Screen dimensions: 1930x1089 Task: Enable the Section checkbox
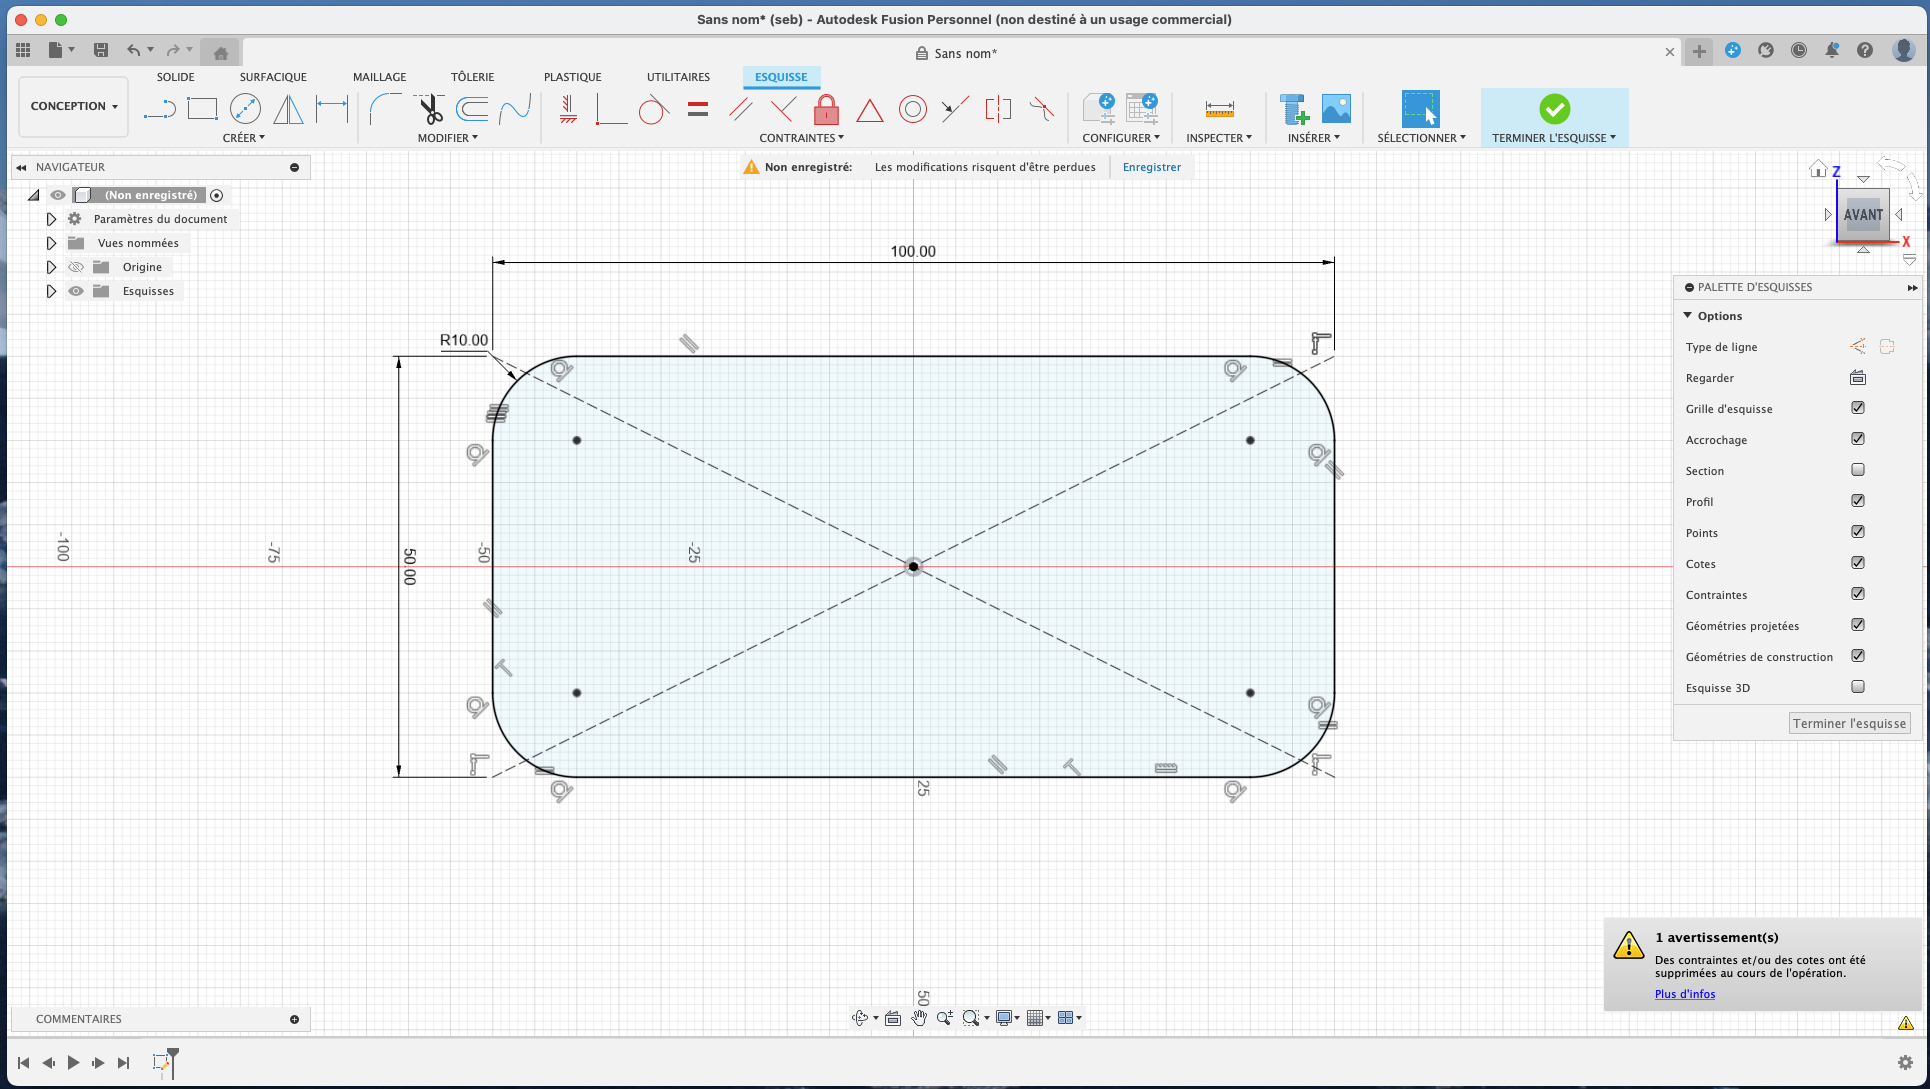(1858, 470)
